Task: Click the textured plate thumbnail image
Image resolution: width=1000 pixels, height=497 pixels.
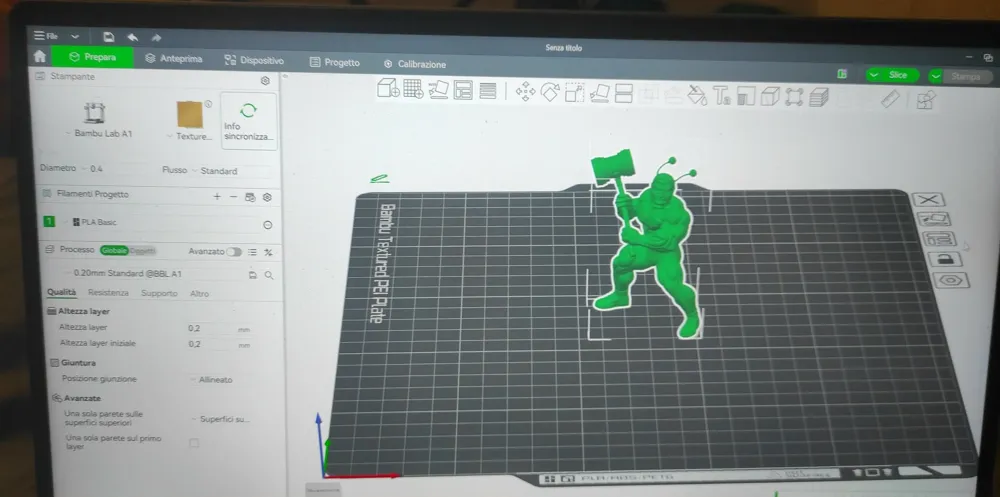Action: (x=190, y=115)
